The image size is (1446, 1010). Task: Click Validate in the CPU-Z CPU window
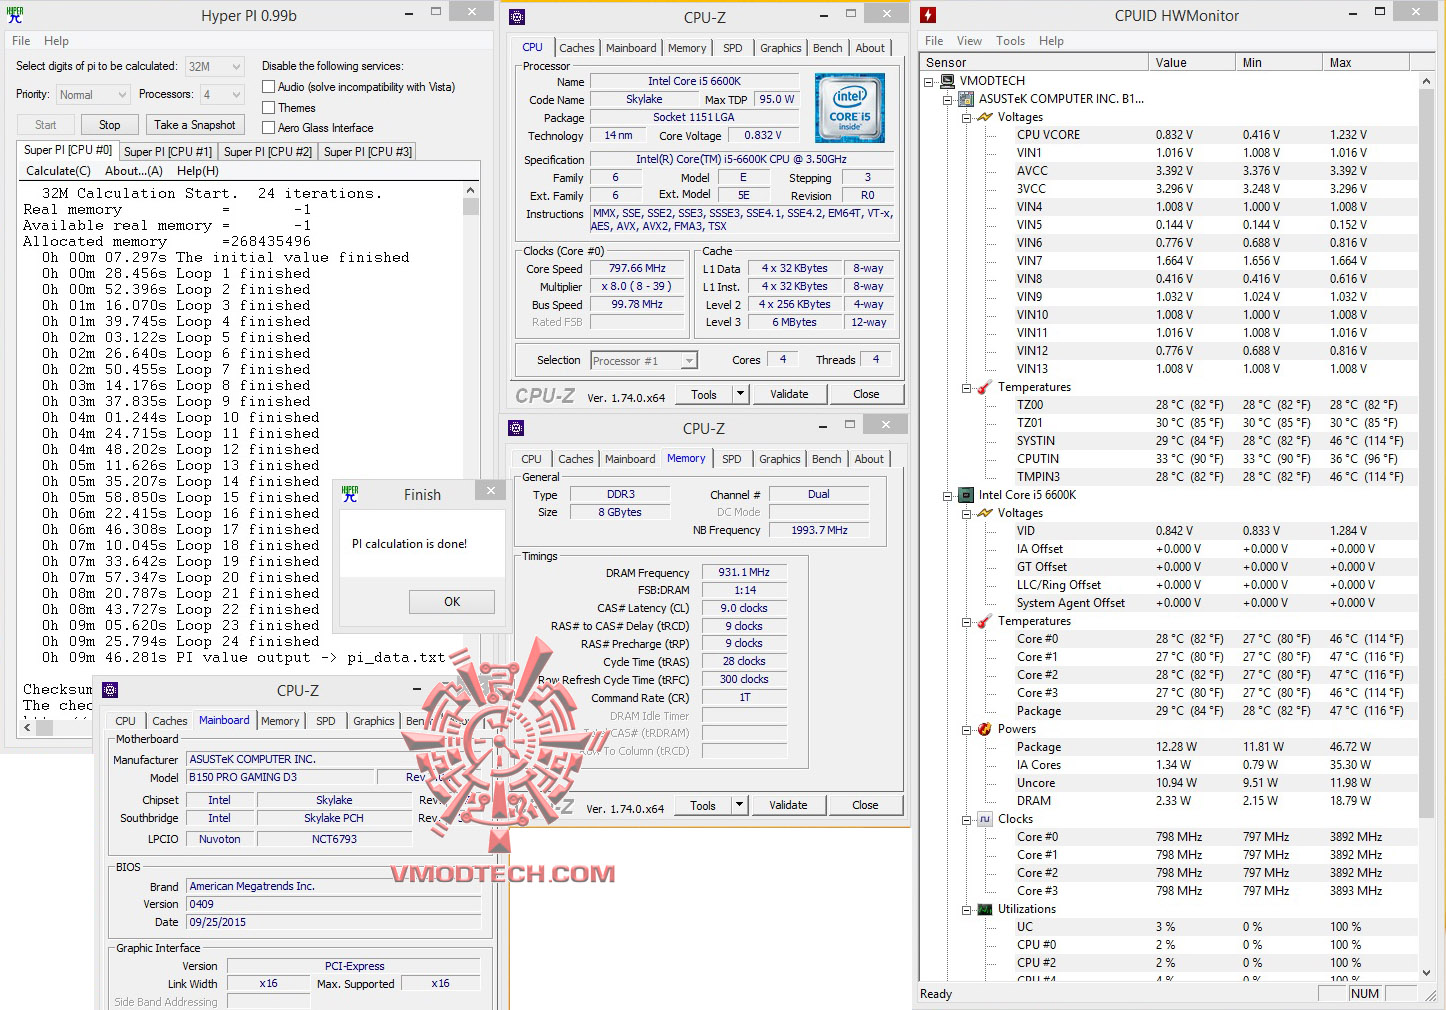tap(789, 394)
